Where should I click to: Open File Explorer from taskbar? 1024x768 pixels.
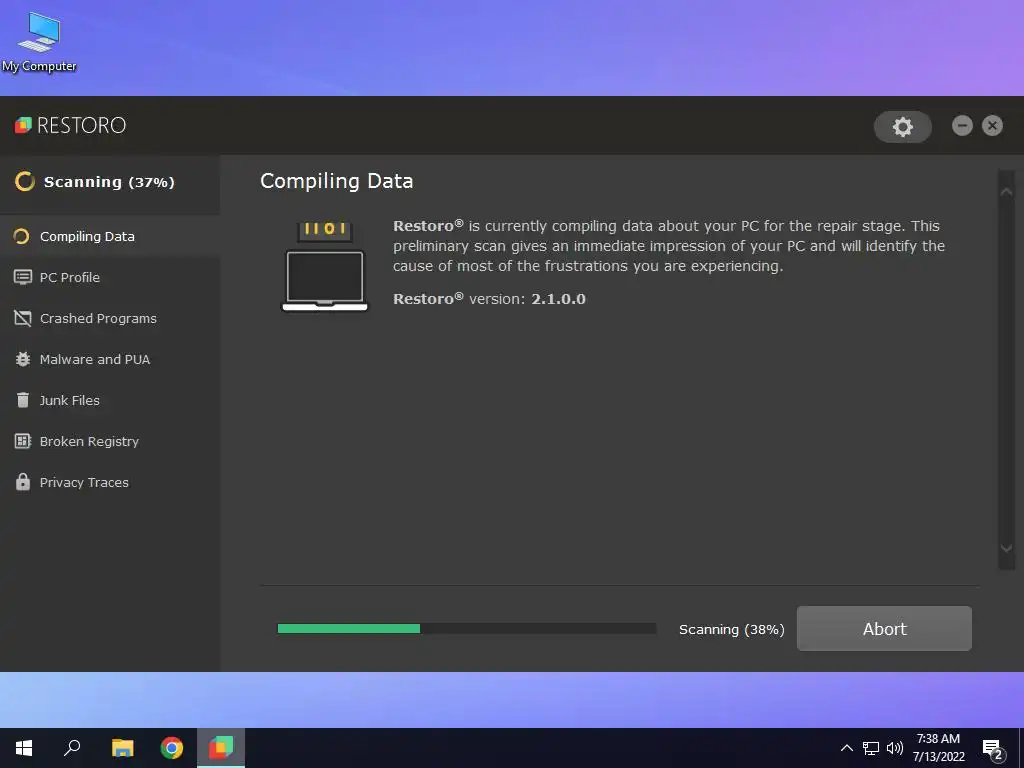coord(122,748)
